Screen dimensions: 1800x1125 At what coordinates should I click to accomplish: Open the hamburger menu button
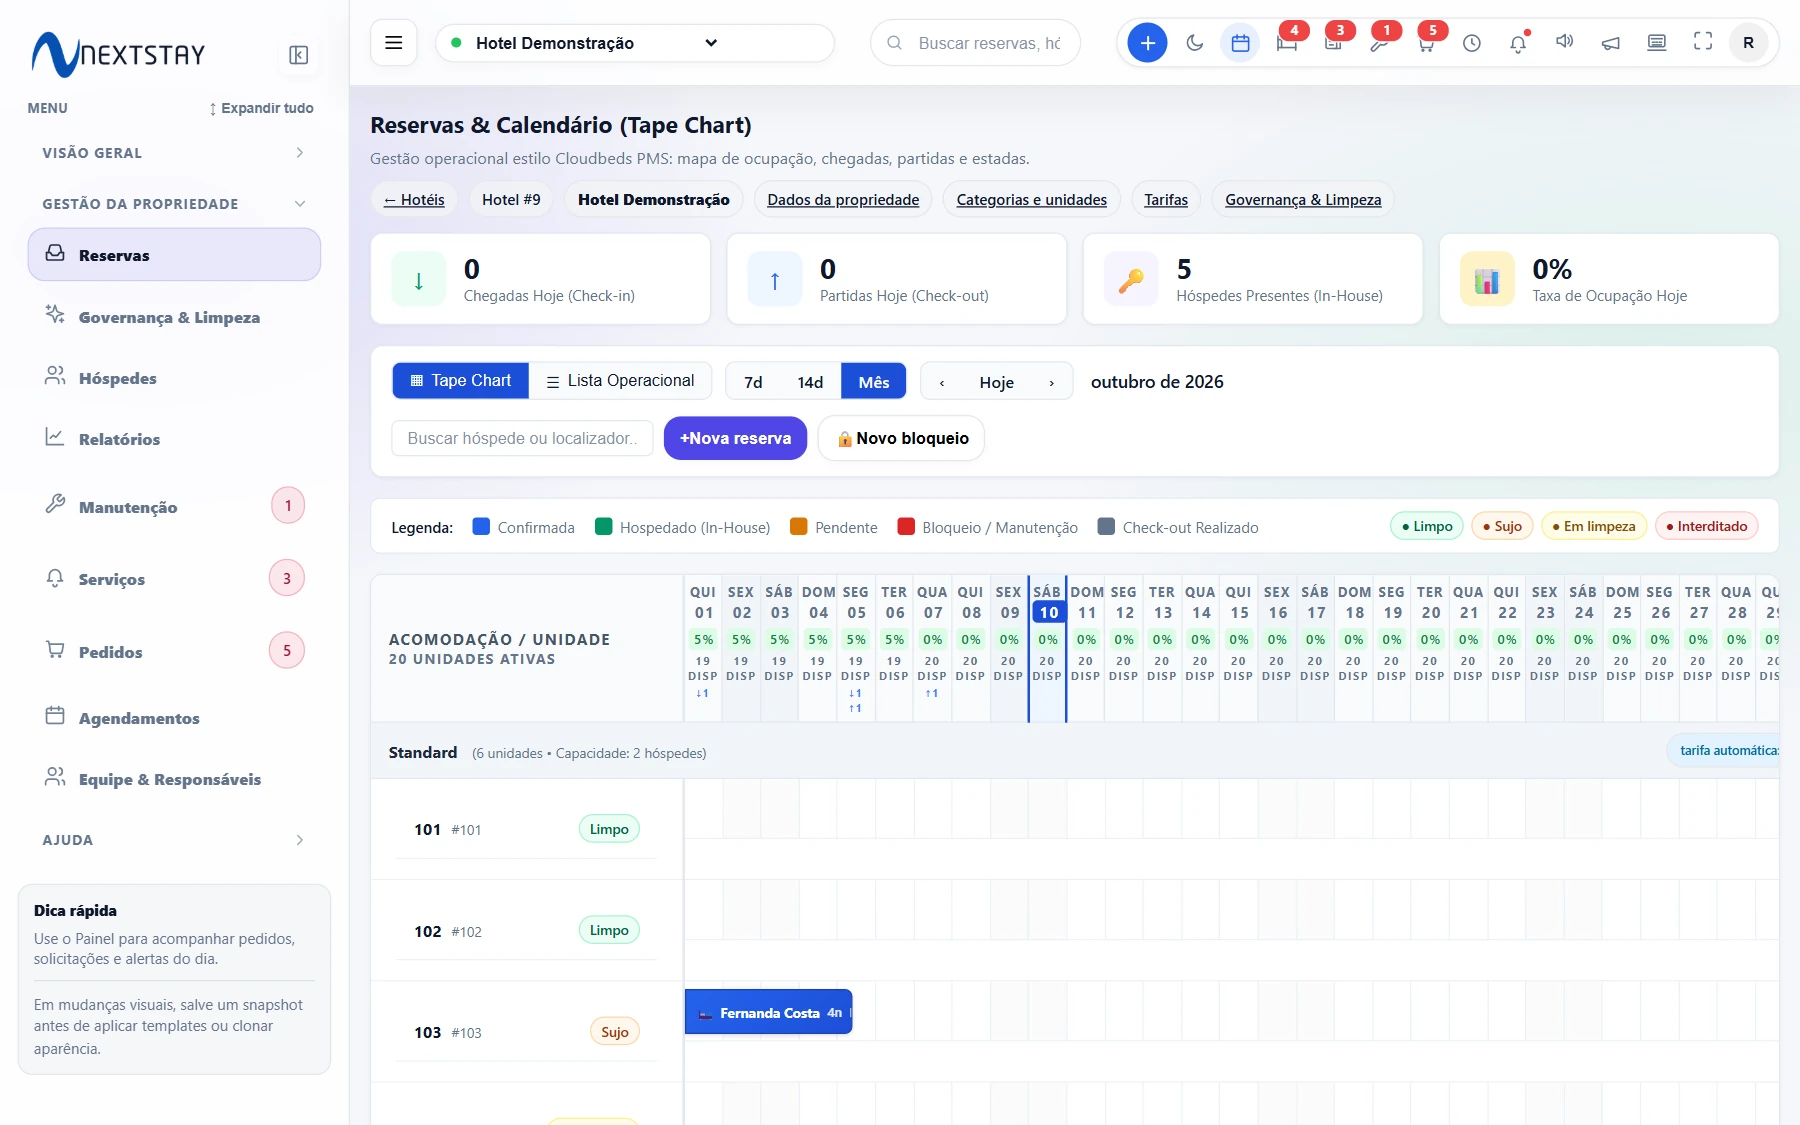[393, 43]
